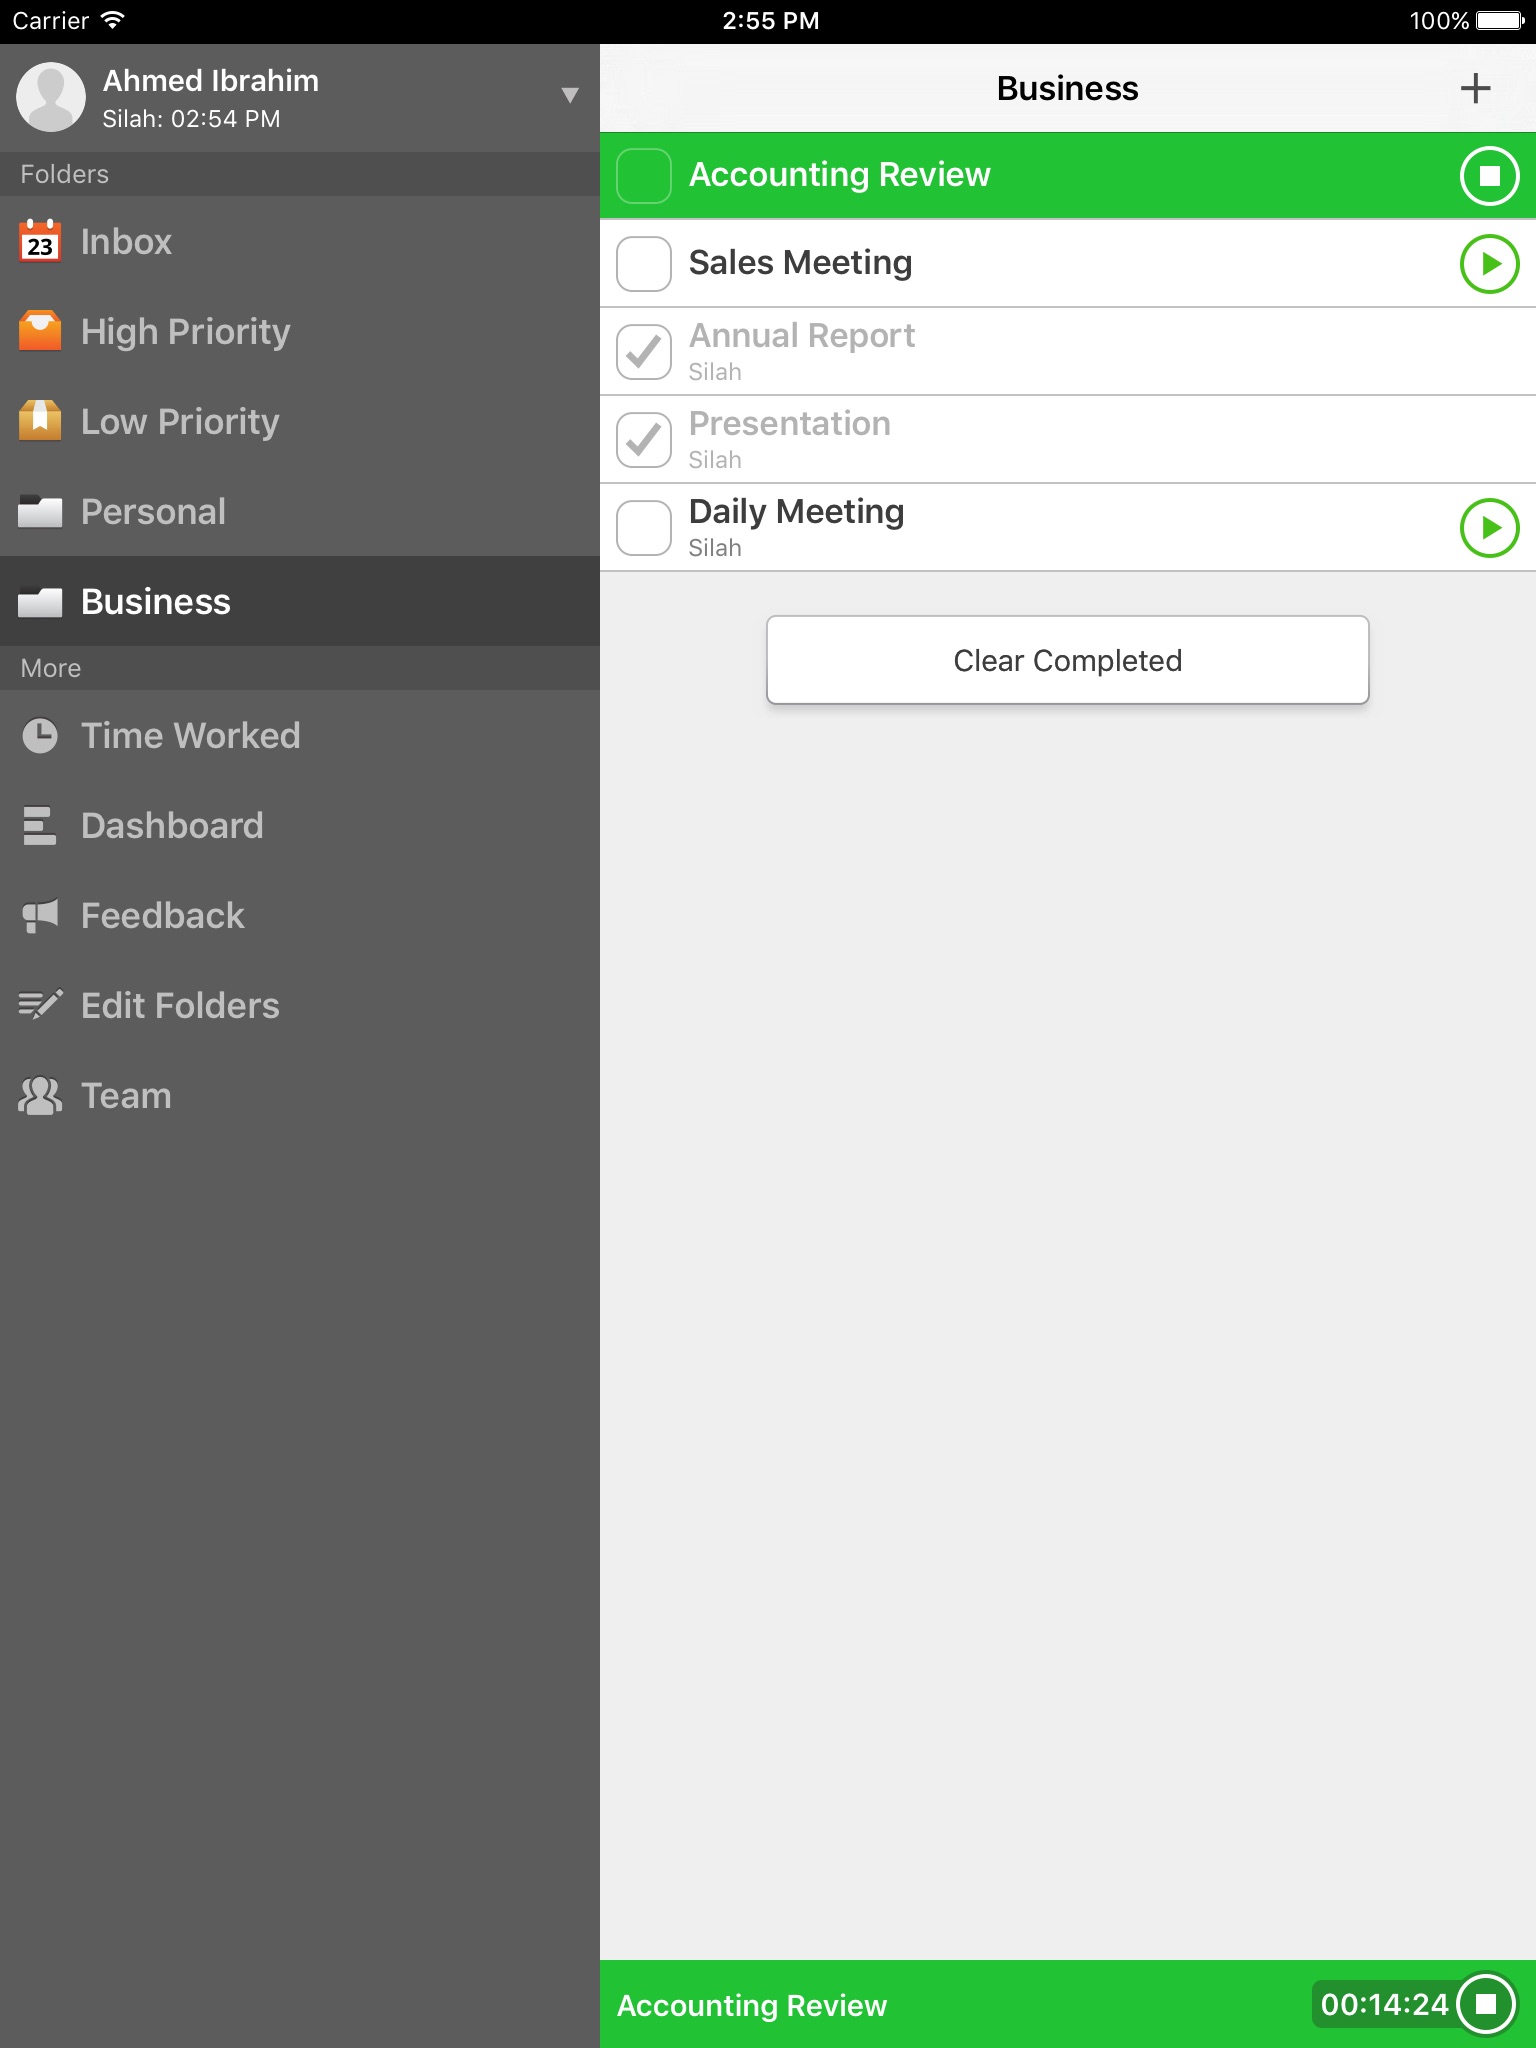
Task: Stop timer in bottom green bar
Action: point(1486,2004)
